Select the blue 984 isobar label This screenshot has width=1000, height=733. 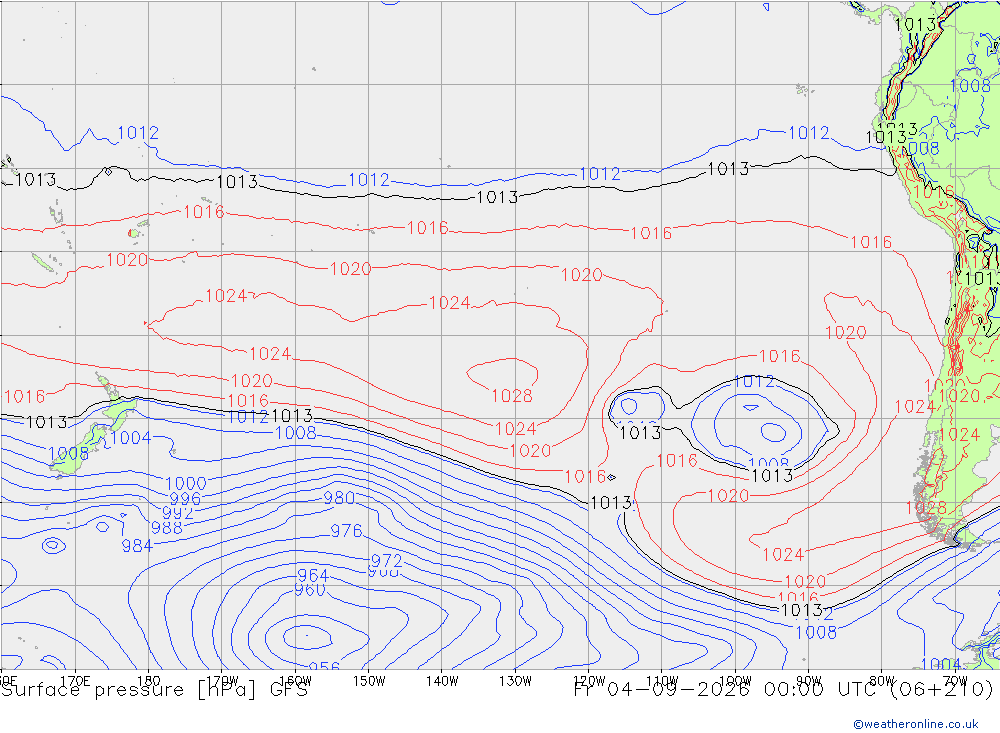[137, 546]
